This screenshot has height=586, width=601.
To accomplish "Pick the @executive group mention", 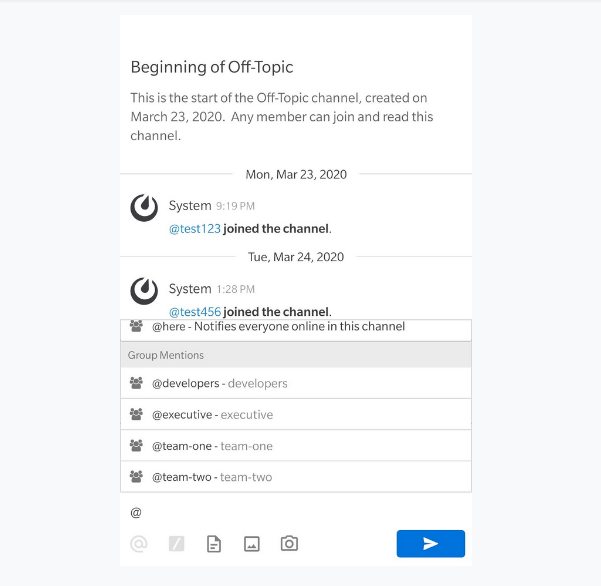I will pos(296,414).
